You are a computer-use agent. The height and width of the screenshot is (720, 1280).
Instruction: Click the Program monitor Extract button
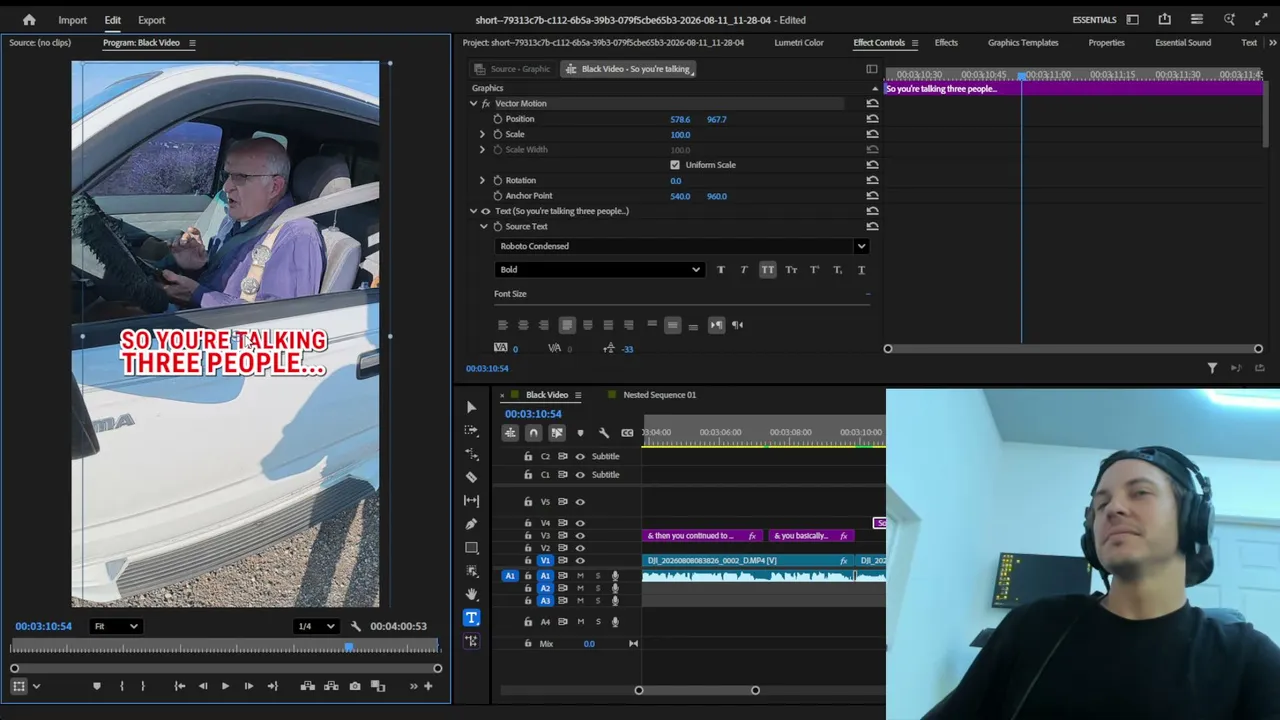[x=331, y=686]
